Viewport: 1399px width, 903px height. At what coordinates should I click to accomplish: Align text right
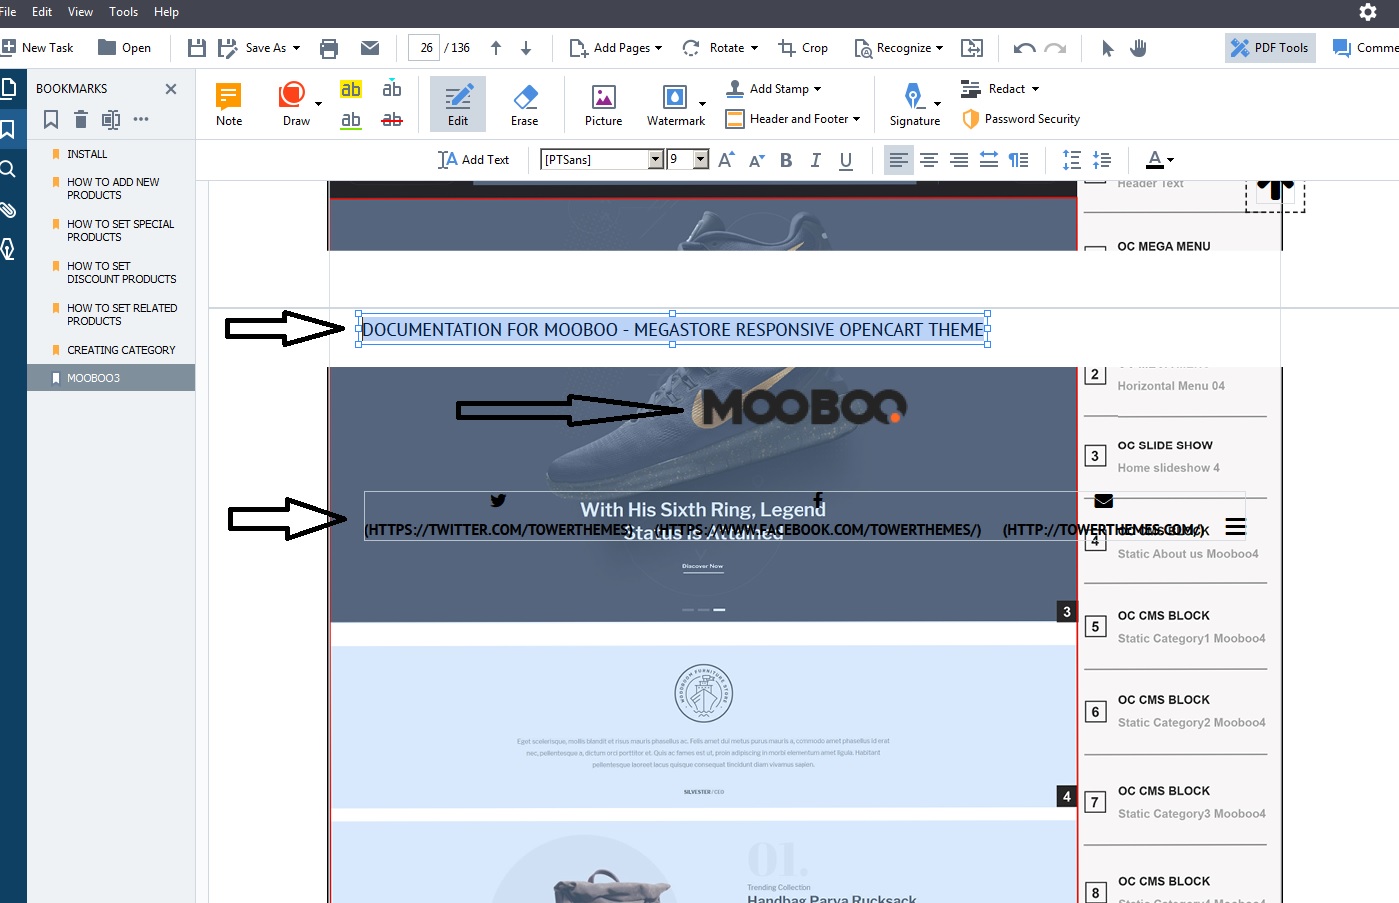click(959, 160)
